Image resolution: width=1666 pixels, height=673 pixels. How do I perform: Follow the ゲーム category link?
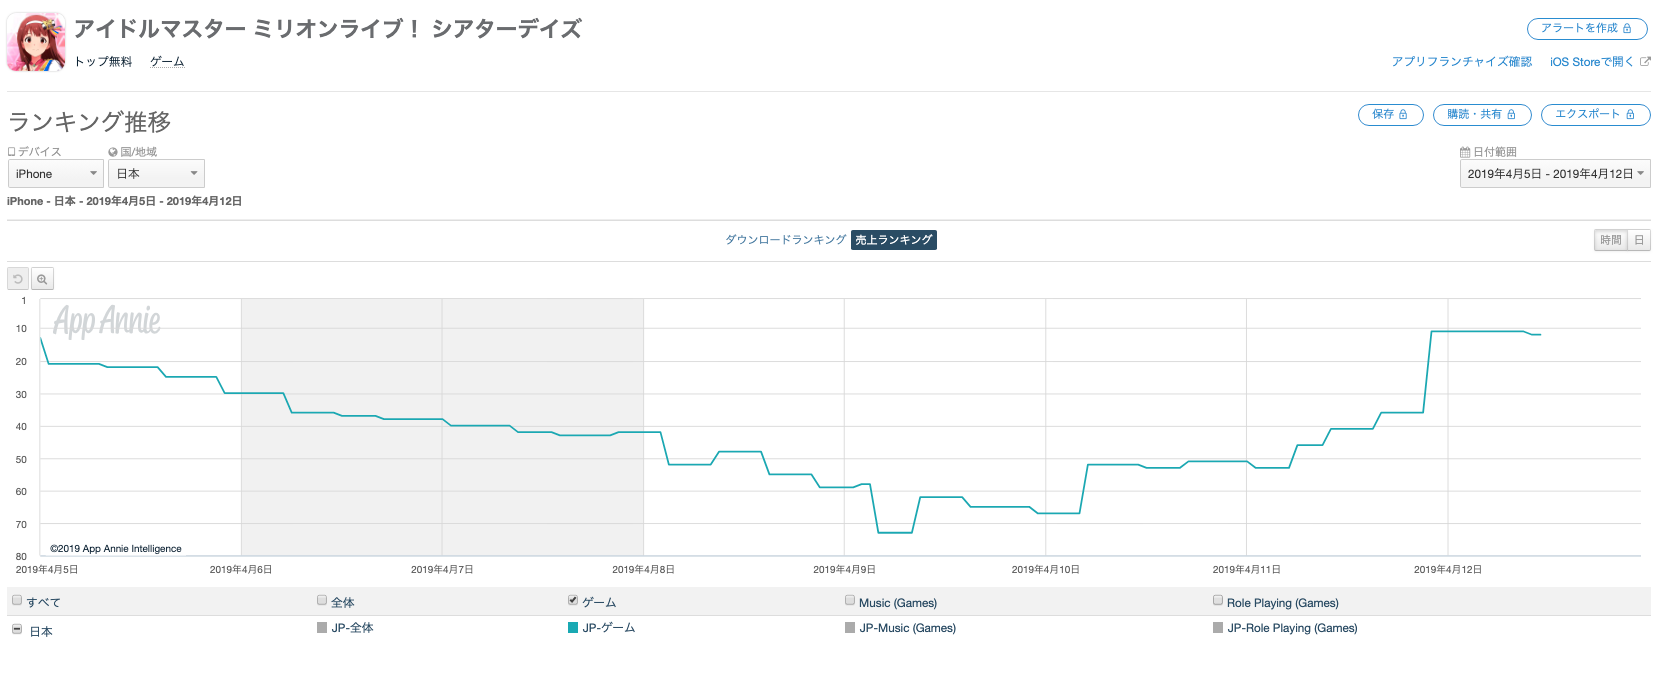click(167, 62)
